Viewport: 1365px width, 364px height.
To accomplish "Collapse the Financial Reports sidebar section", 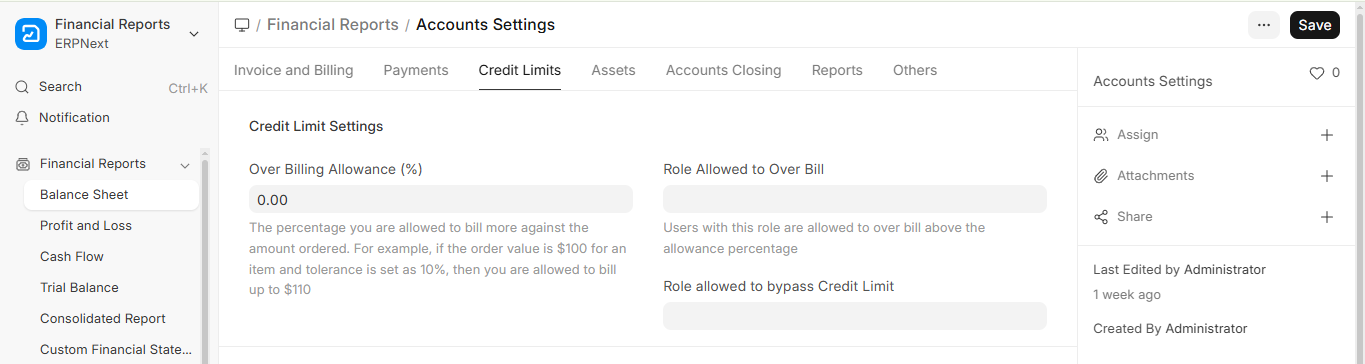I will point(185,165).
